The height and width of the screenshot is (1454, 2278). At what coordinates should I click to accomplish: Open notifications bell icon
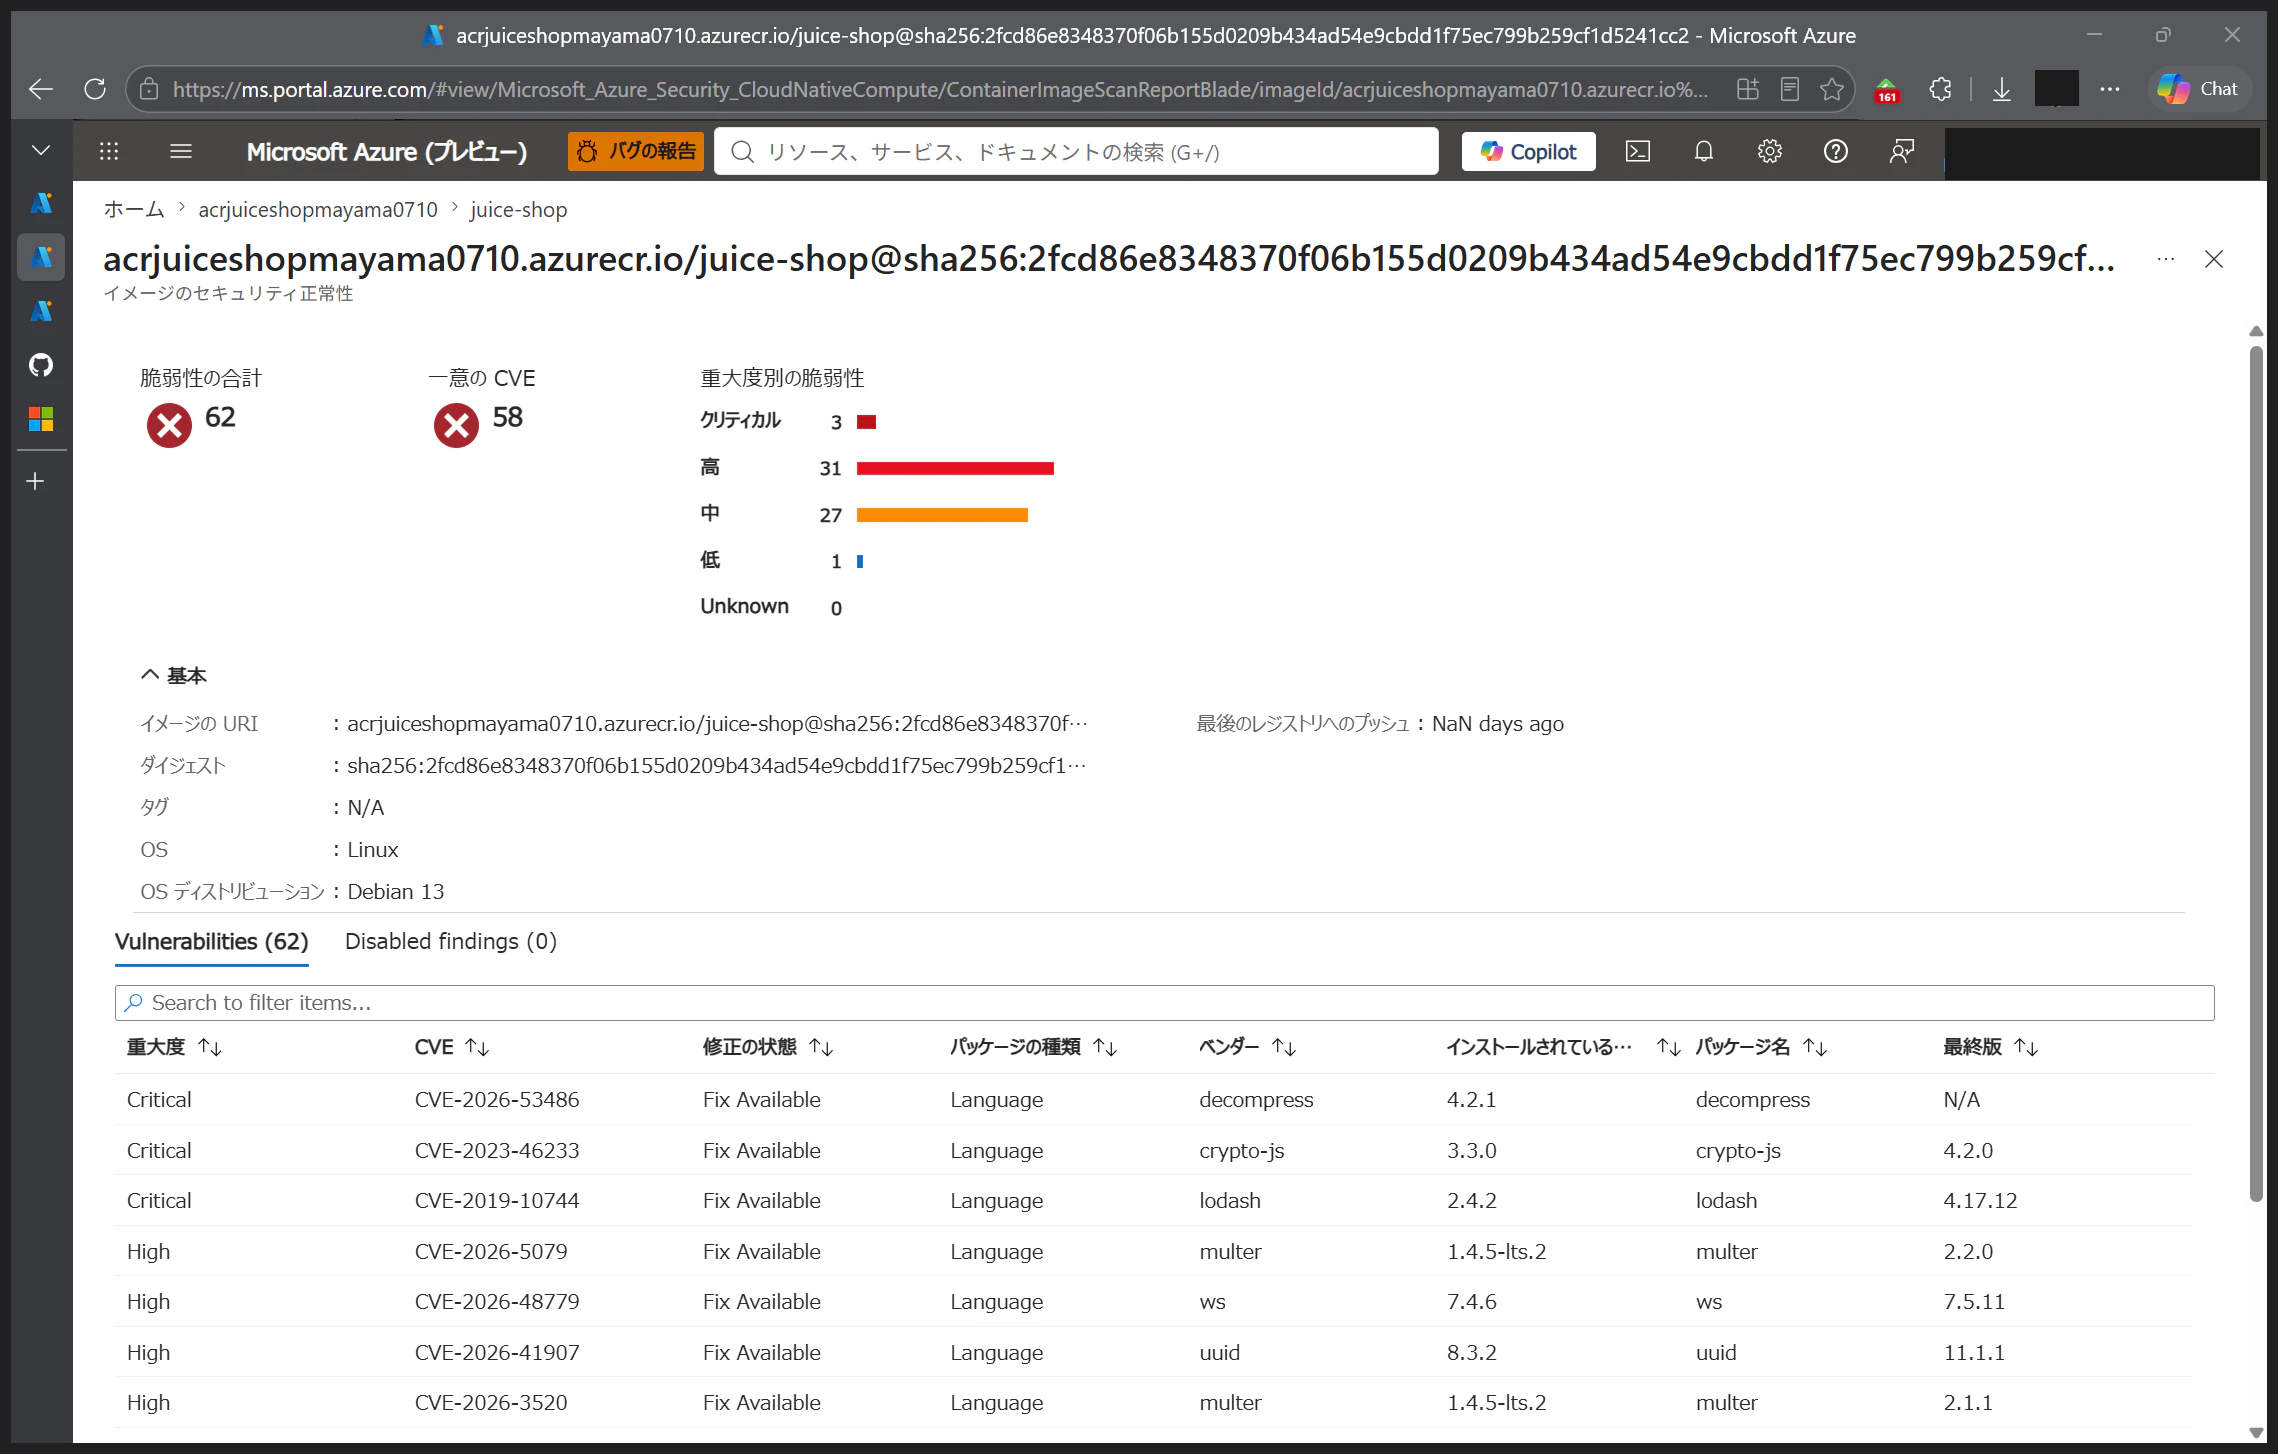[x=1704, y=151]
